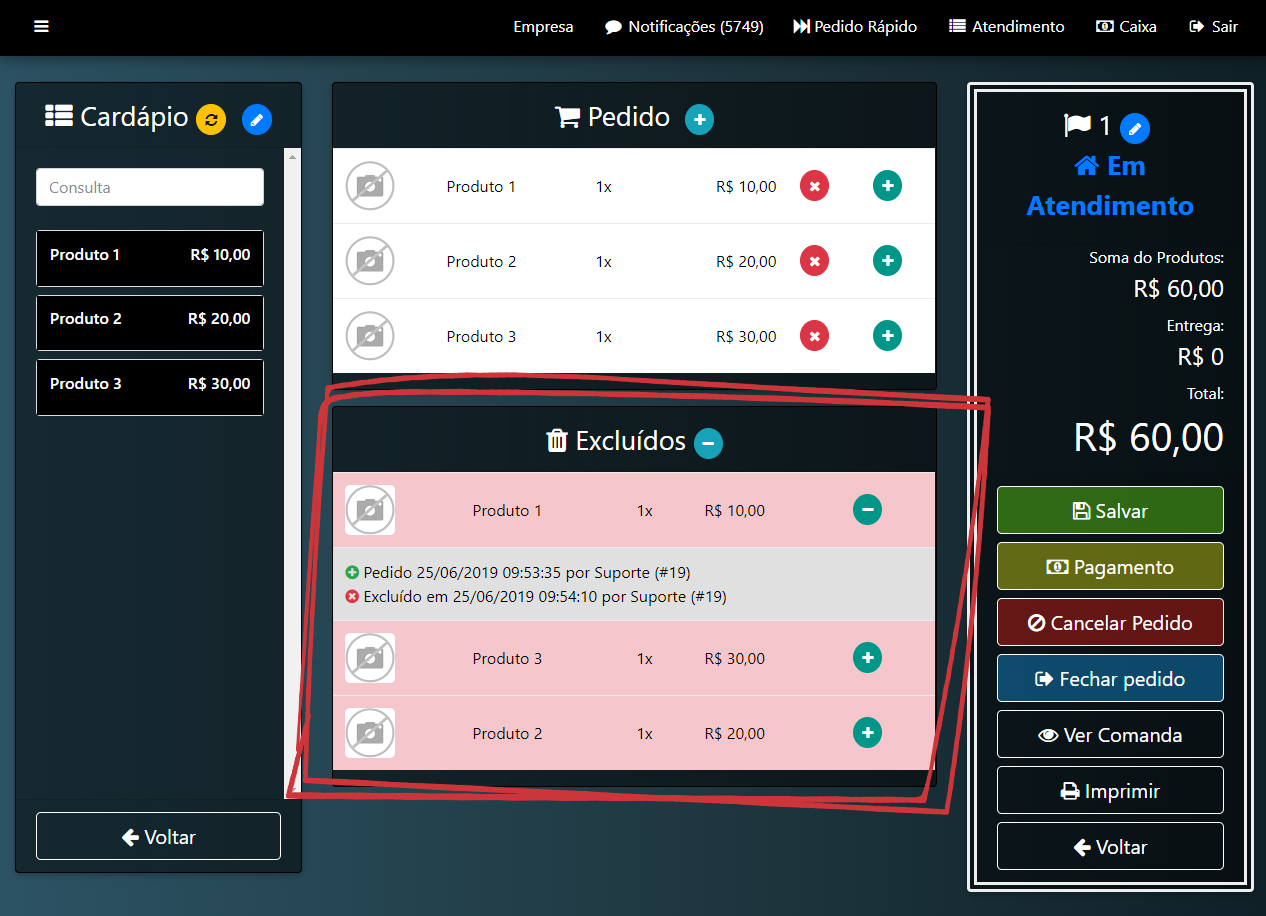1266x916 pixels.
Task: Remove Produto 1 from the Pedido list
Action: (814, 186)
